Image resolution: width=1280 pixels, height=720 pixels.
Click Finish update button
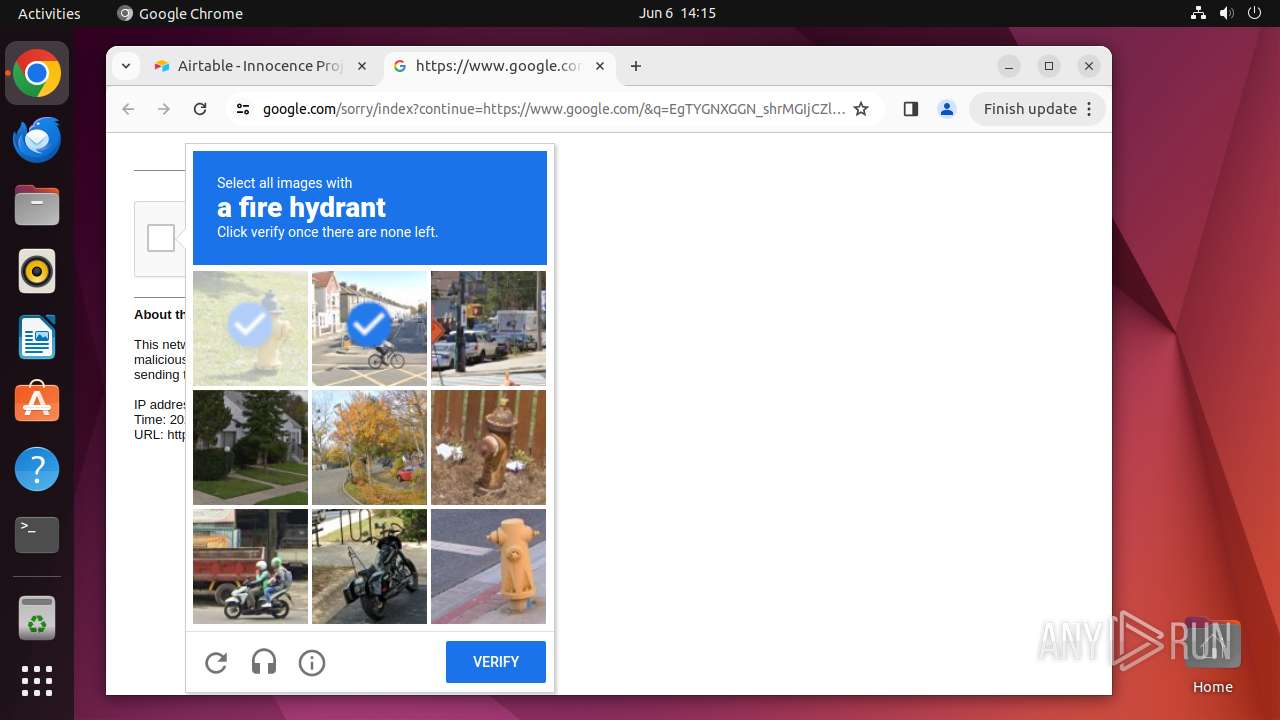[x=1030, y=109]
